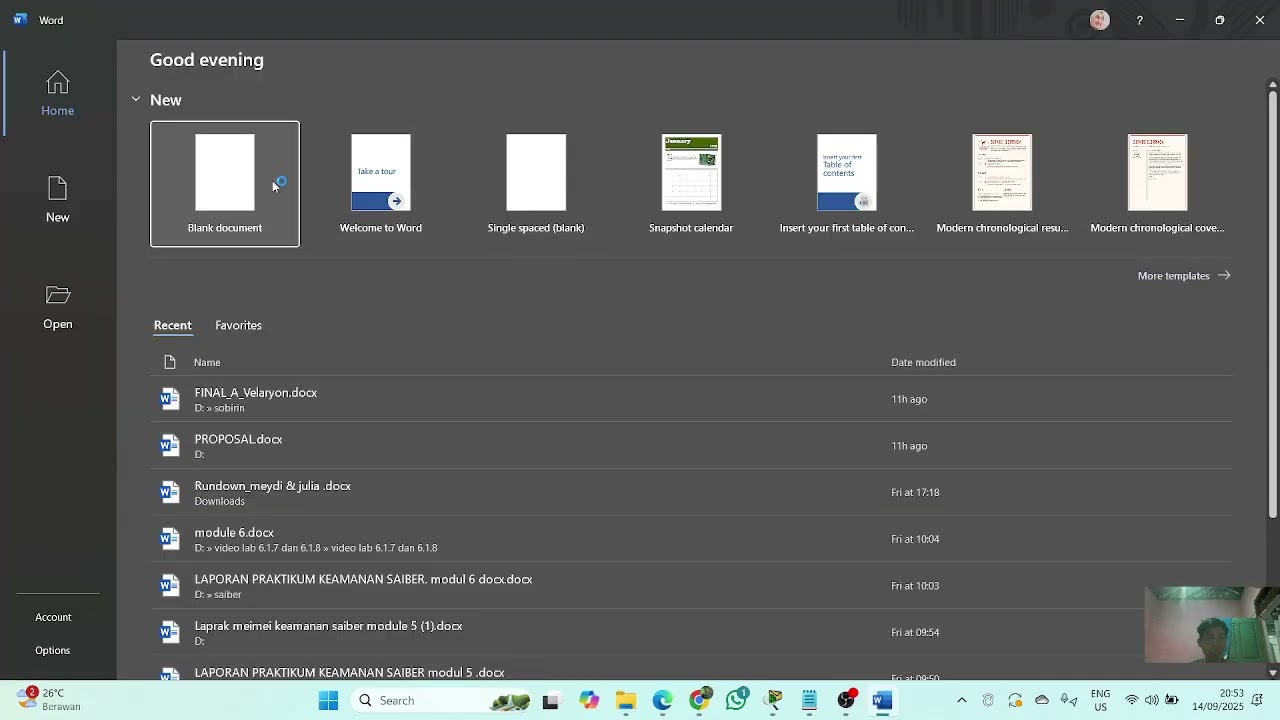
Task: Switch to the Recent tab
Action: (x=172, y=325)
